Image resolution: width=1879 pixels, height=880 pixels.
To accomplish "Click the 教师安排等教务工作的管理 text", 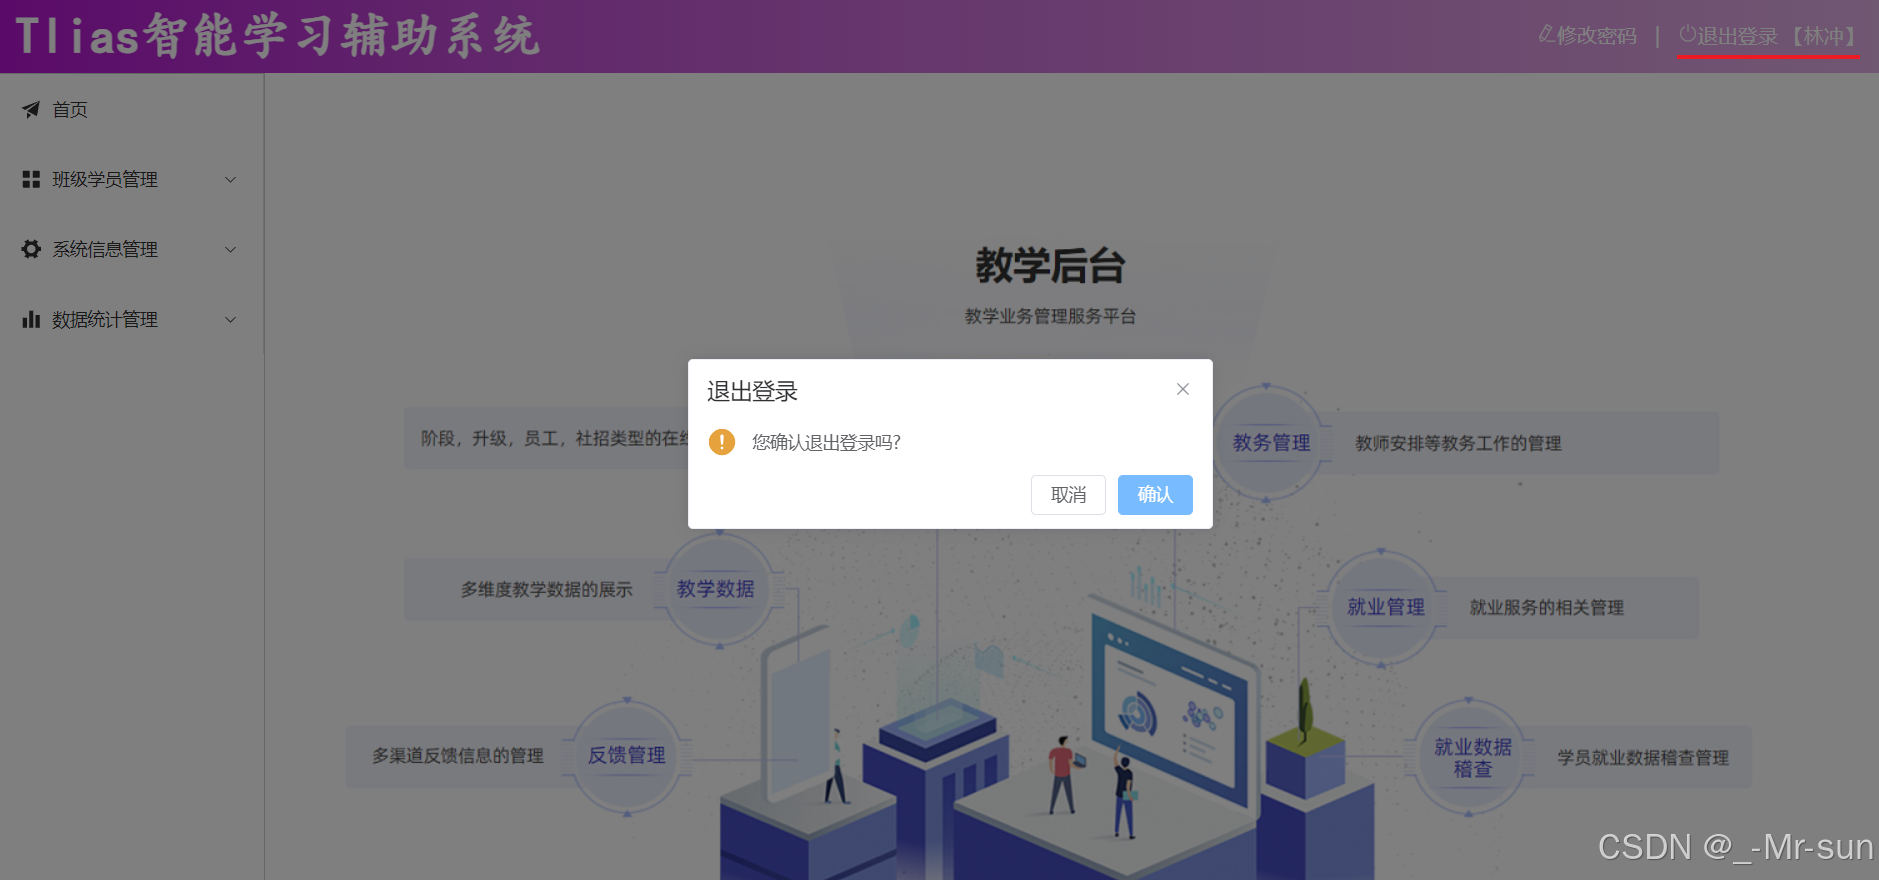I will click(x=1458, y=443).
